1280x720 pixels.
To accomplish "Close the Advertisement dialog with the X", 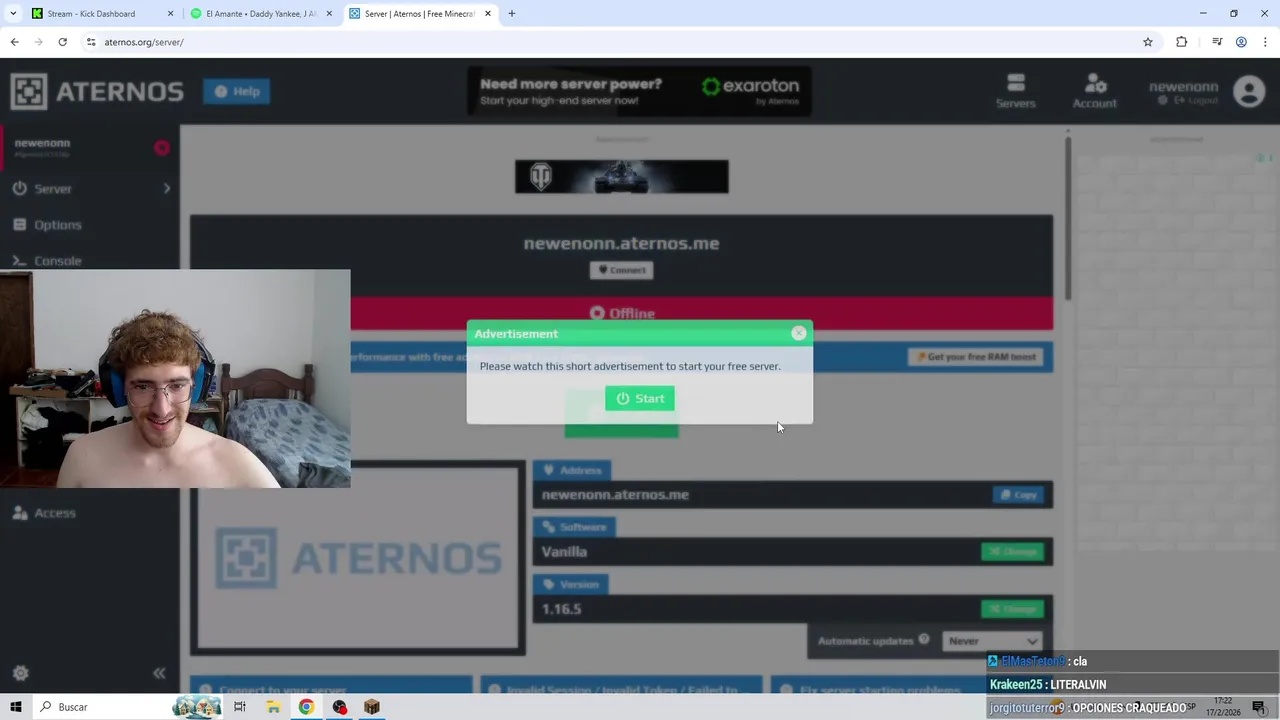I will 798,333.
